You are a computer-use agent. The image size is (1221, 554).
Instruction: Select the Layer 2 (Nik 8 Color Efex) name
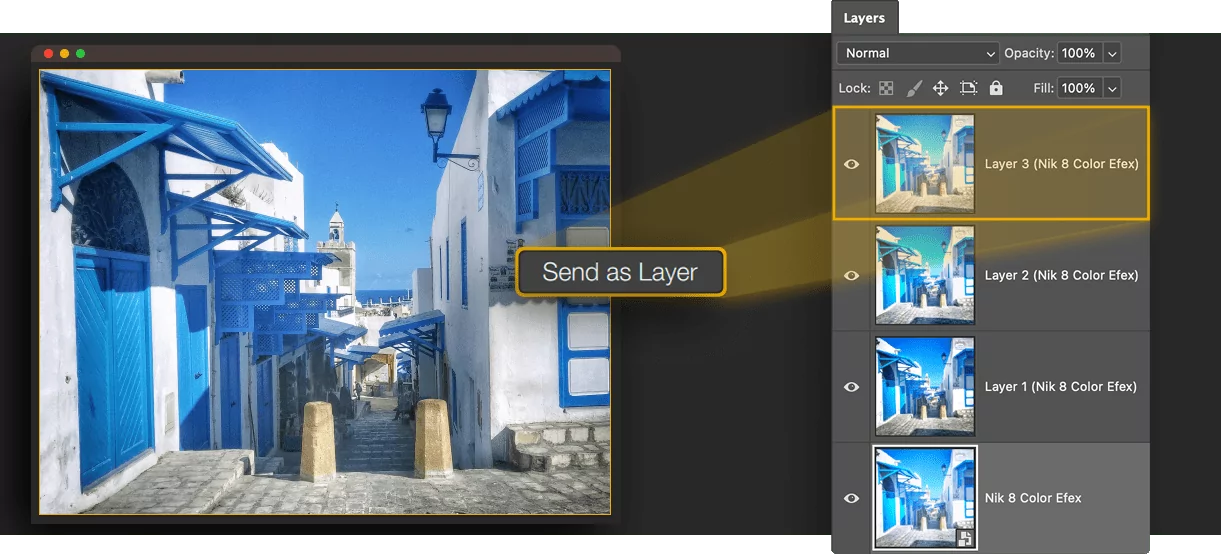pyautogui.click(x=1061, y=275)
